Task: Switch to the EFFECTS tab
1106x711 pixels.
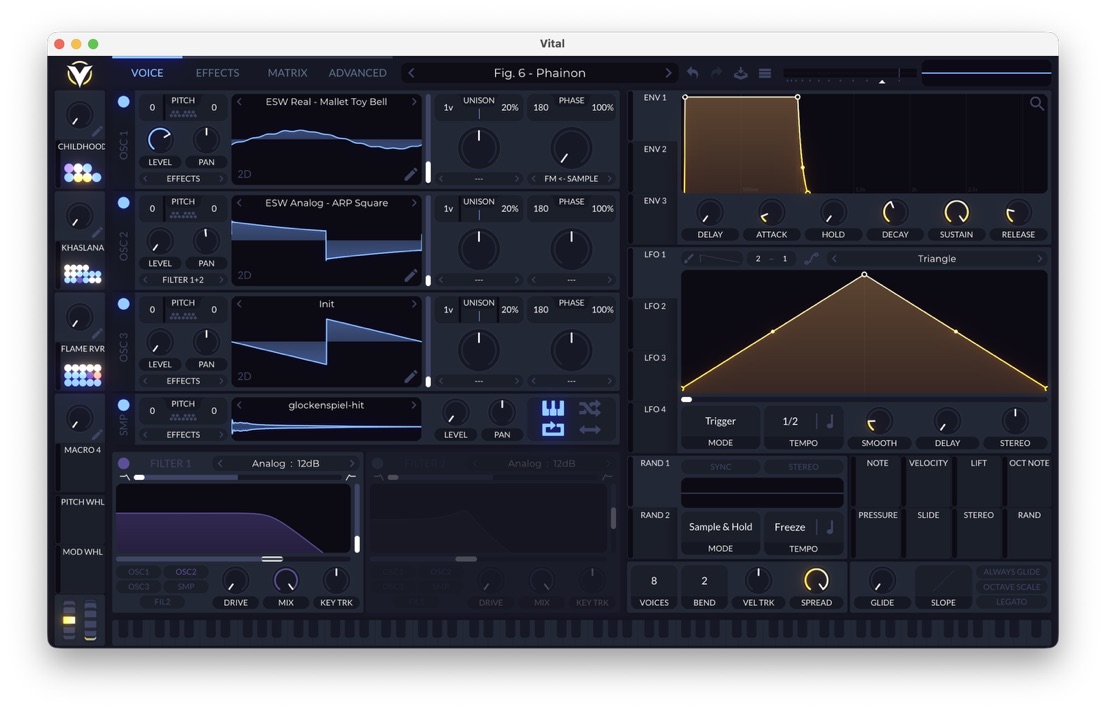Action: coord(217,73)
